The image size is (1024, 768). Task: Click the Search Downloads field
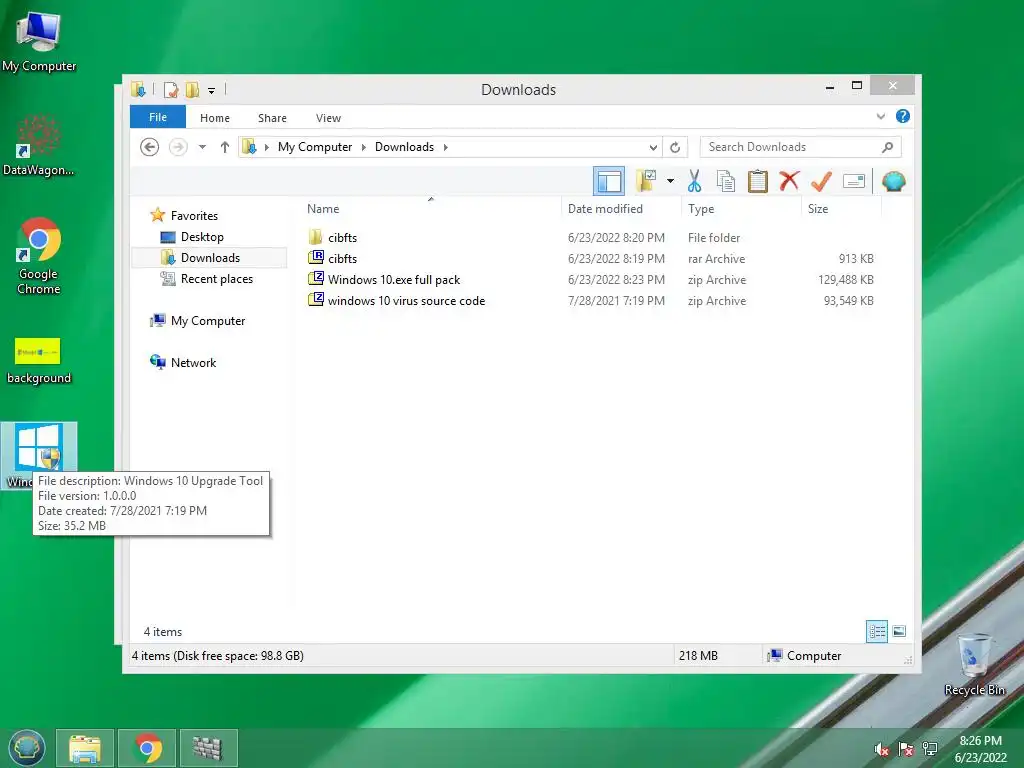pyautogui.click(x=800, y=147)
